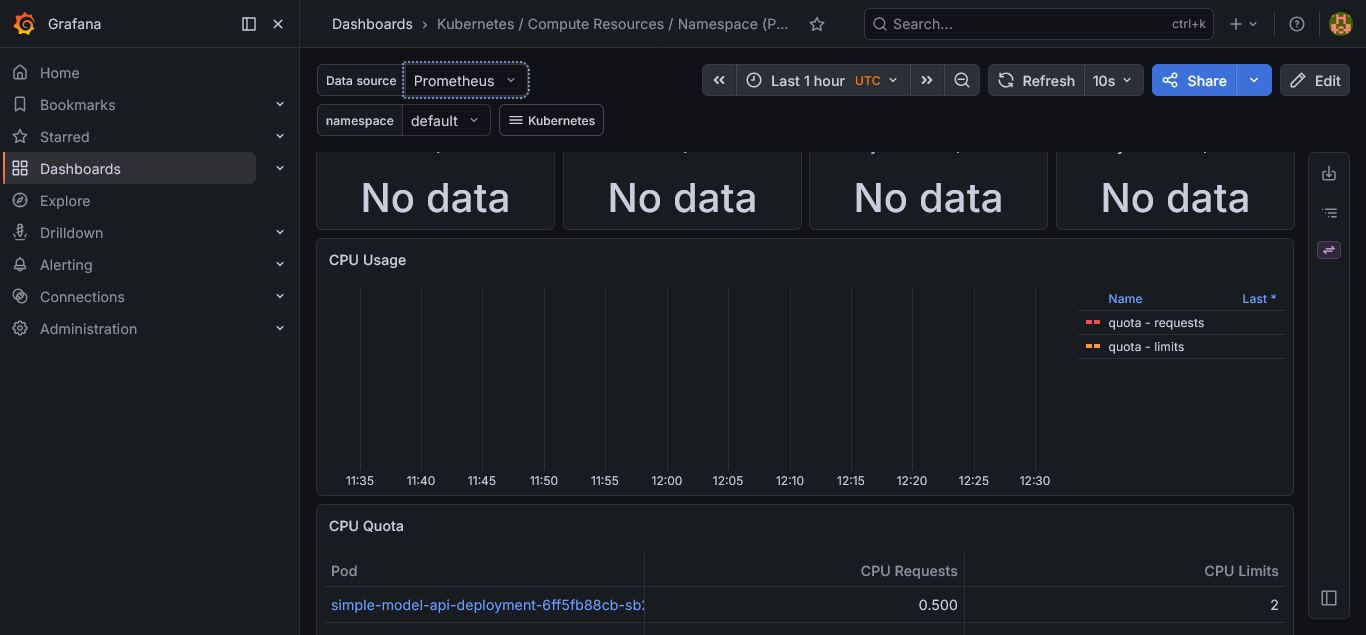Open the Prometheus data source dropdown
The image size is (1366, 635).
[465, 81]
